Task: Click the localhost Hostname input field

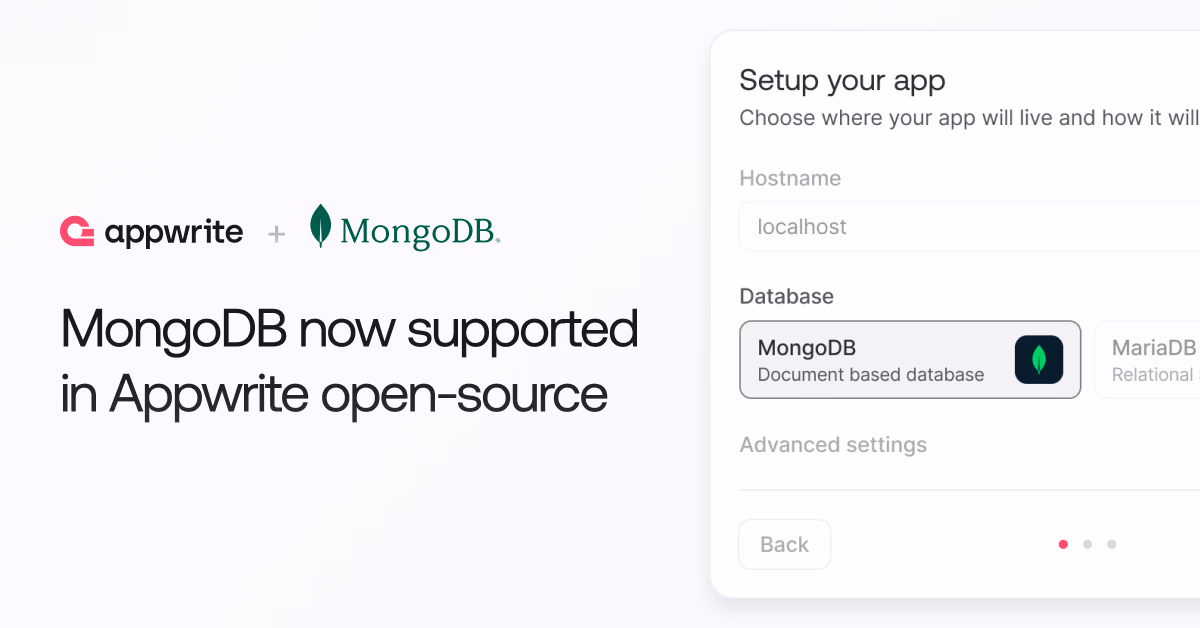Action: click(969, 227)
